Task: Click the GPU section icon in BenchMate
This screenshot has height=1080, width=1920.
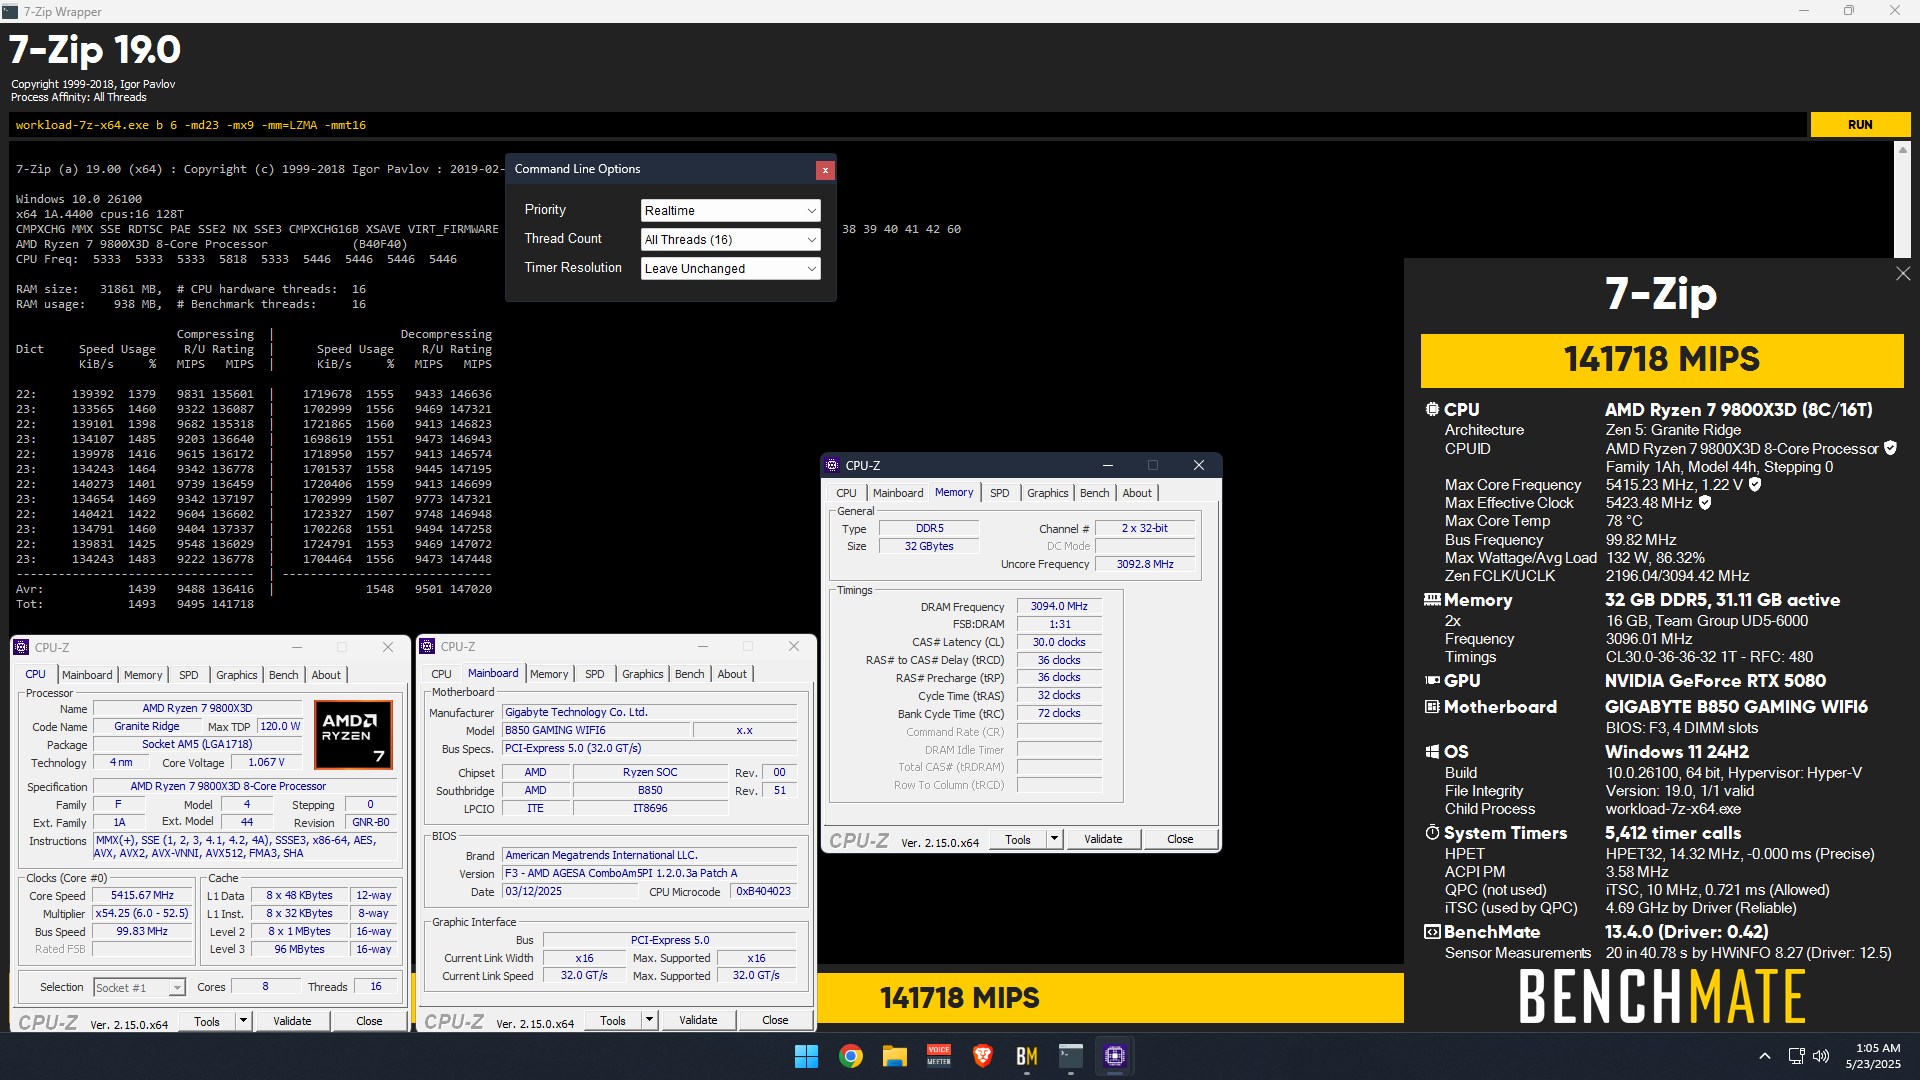Action: (x=1432, y=681)
